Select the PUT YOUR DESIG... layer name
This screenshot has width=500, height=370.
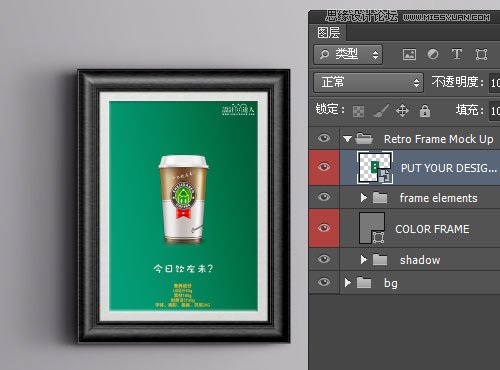[x=449, y=168]
